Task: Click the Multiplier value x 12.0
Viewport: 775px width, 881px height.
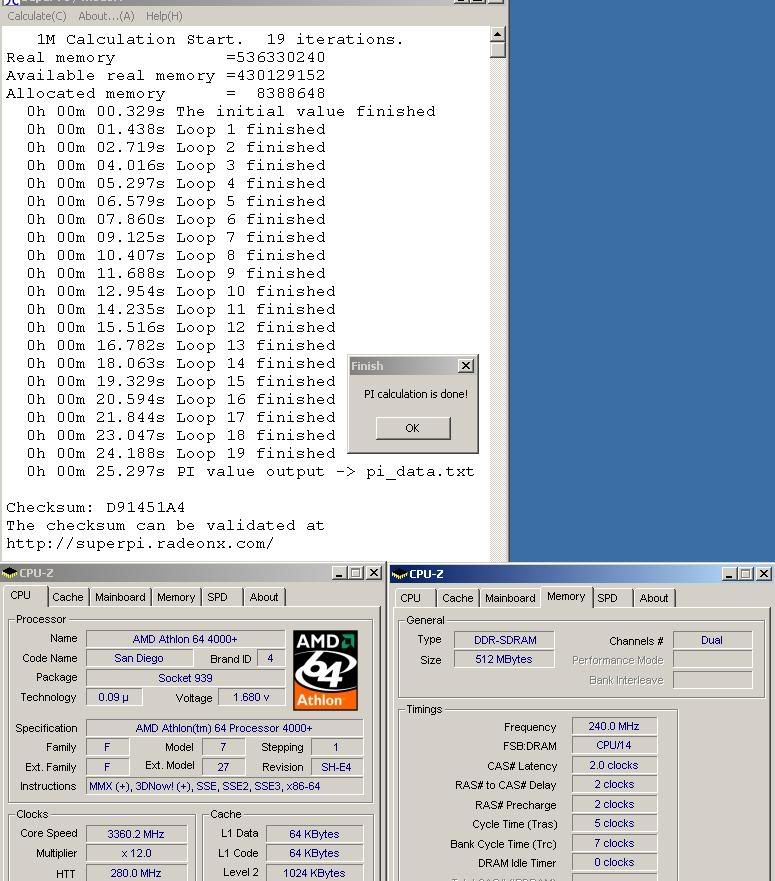Action: [136, 853]
